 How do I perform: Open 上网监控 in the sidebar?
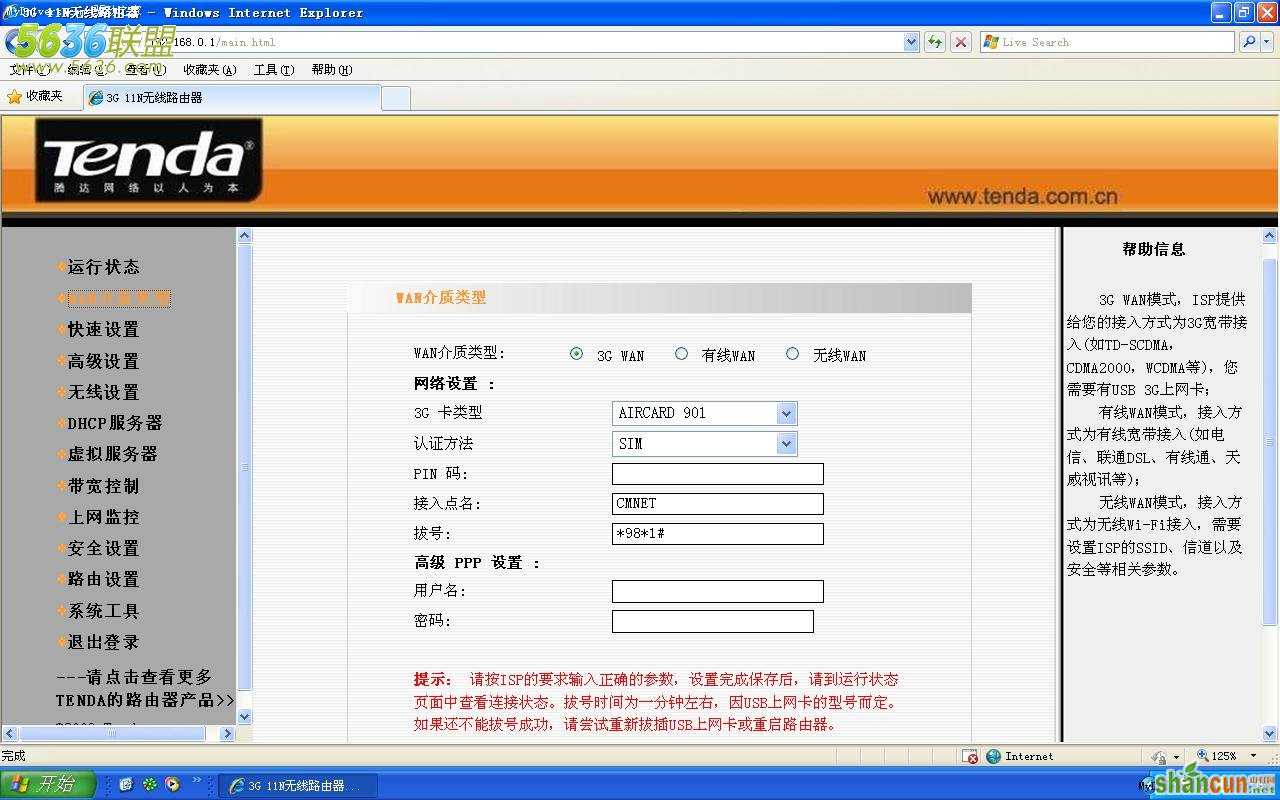[x=103, y=517]
